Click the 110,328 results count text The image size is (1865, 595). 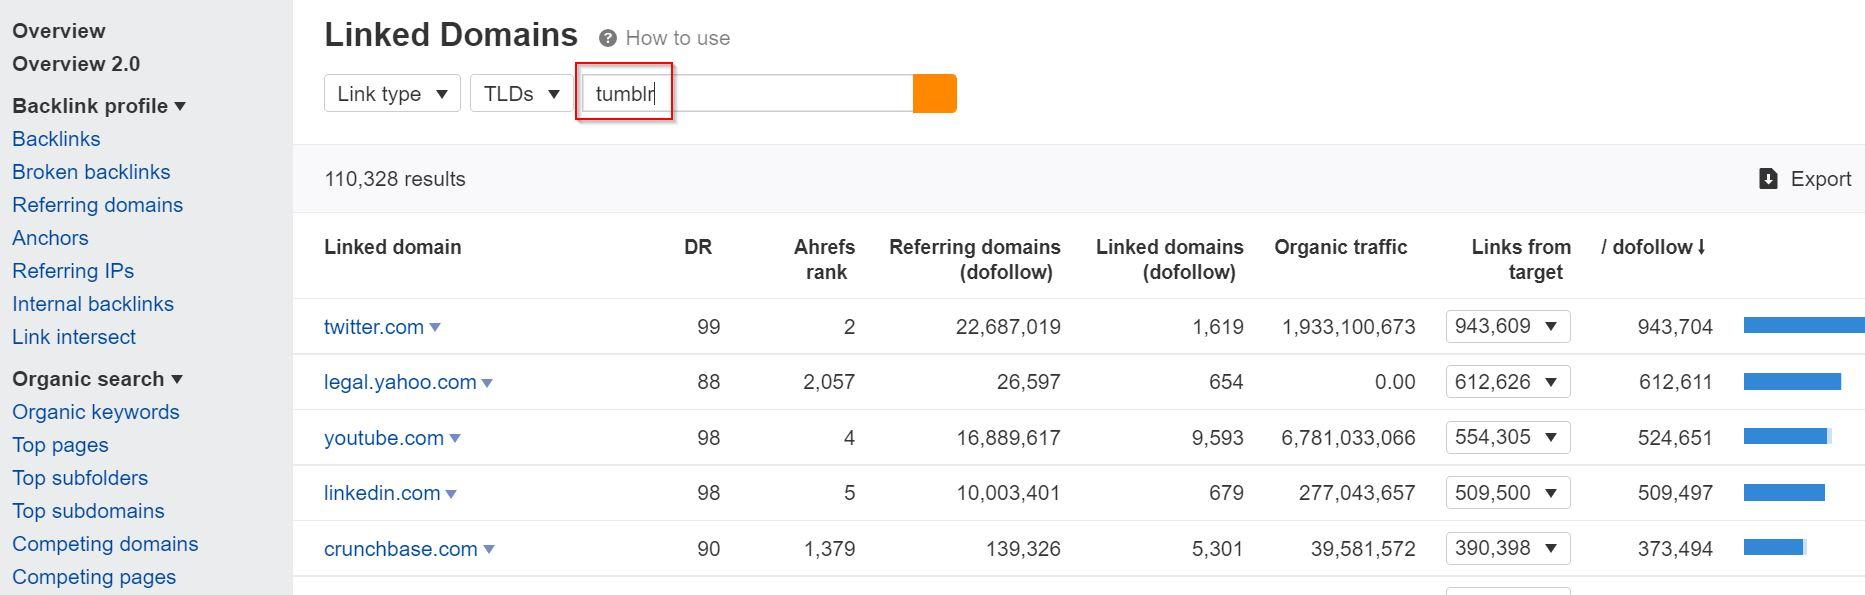click(x=395, y=179)
